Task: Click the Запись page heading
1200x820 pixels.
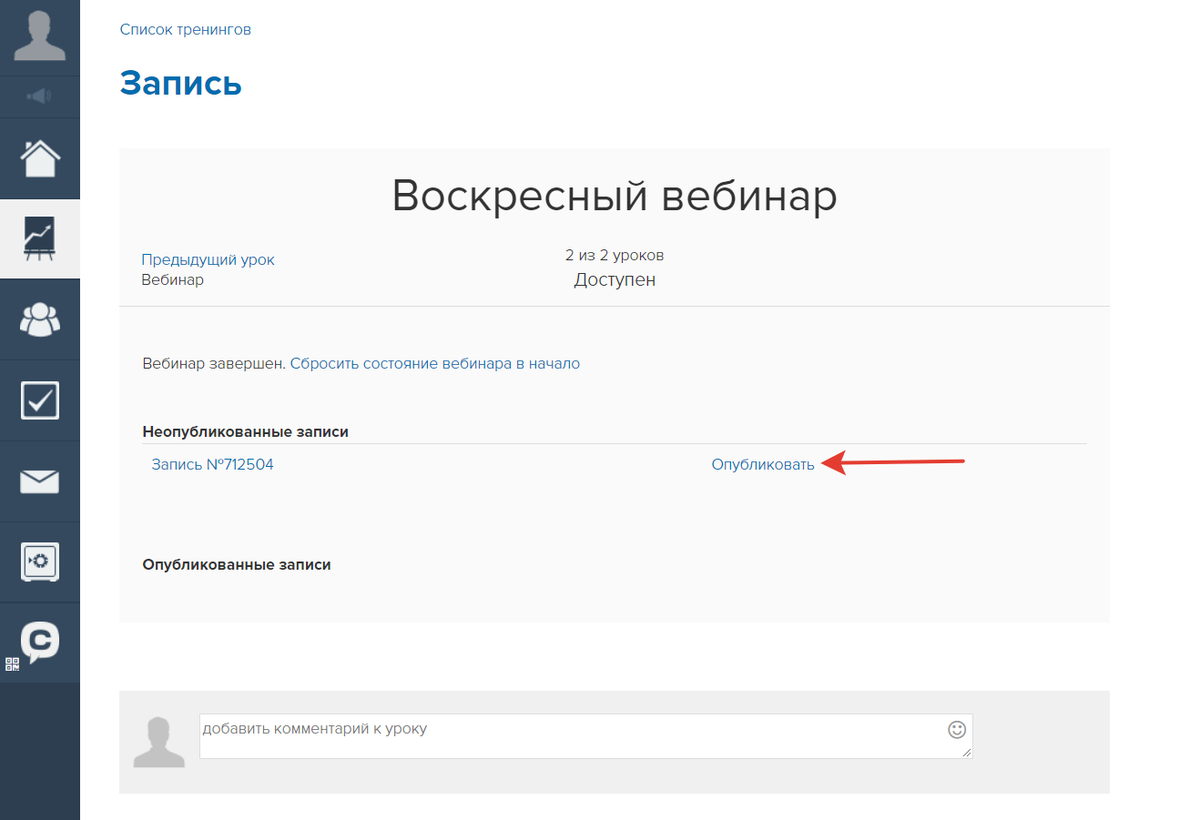Action: click(181, 83)
